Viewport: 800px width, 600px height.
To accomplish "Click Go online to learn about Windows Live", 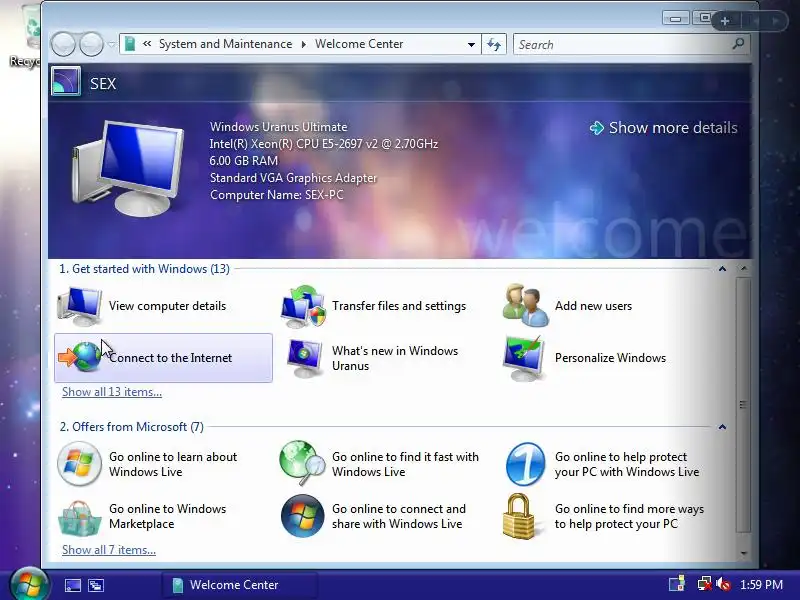I will (x=173, y=464).
